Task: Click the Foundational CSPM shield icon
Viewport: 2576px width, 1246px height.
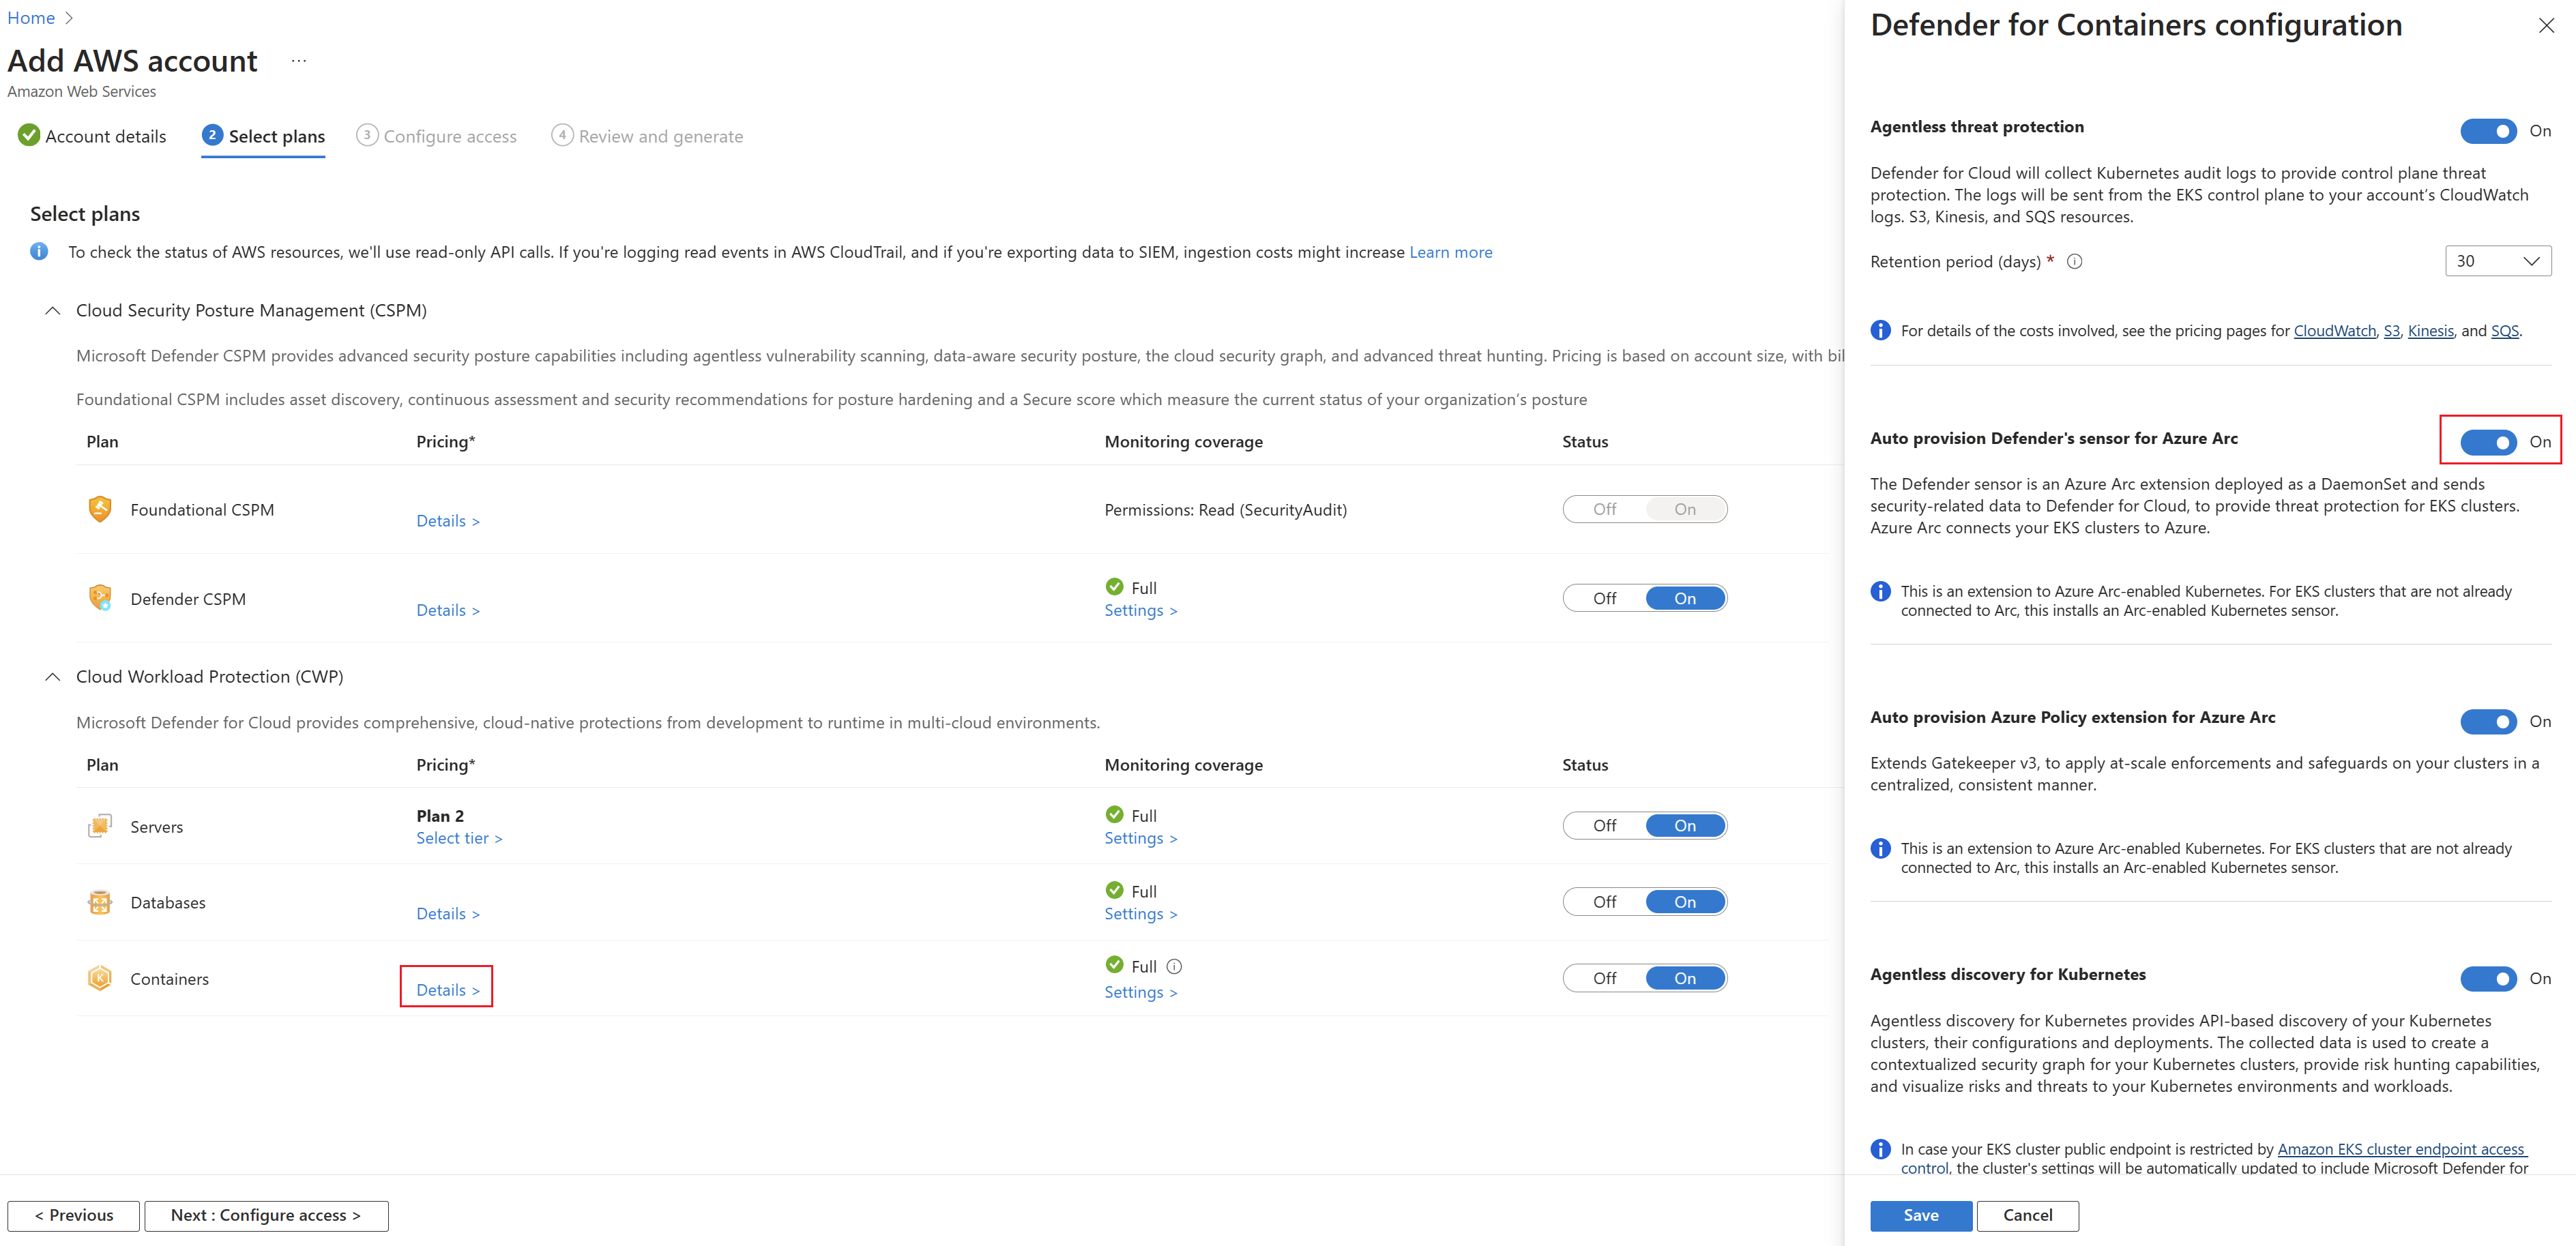Action: point(100,509)
